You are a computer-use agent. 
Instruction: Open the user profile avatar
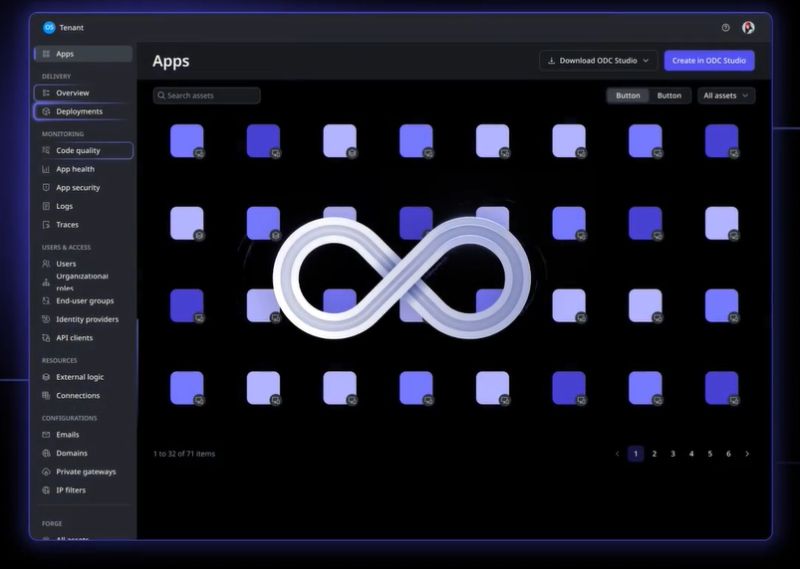click(748, 28)
